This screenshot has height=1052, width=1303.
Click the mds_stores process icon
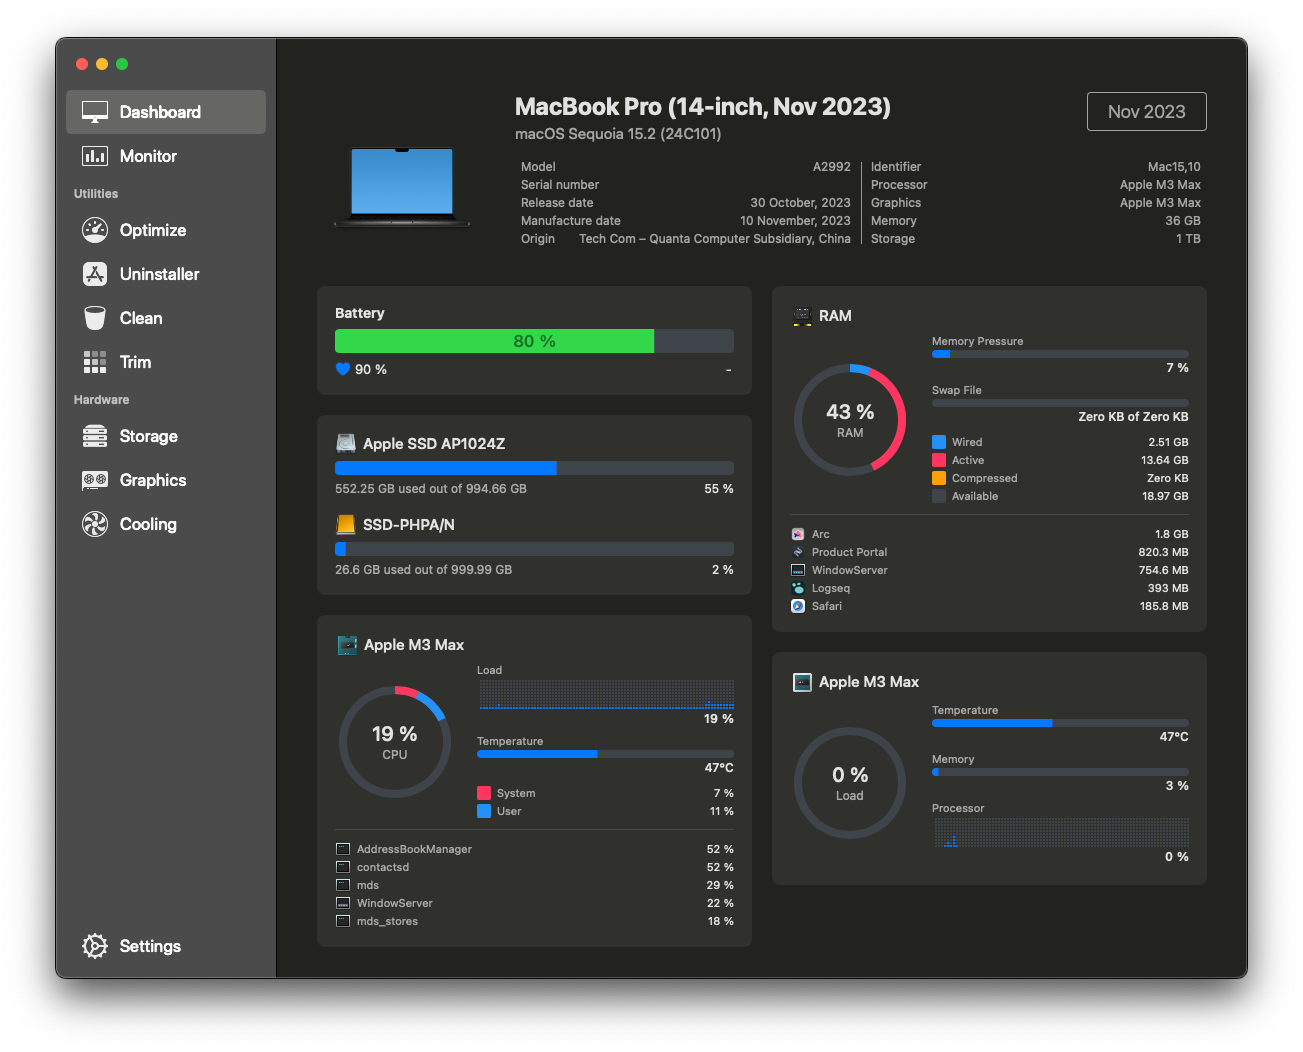pos(343,921)
